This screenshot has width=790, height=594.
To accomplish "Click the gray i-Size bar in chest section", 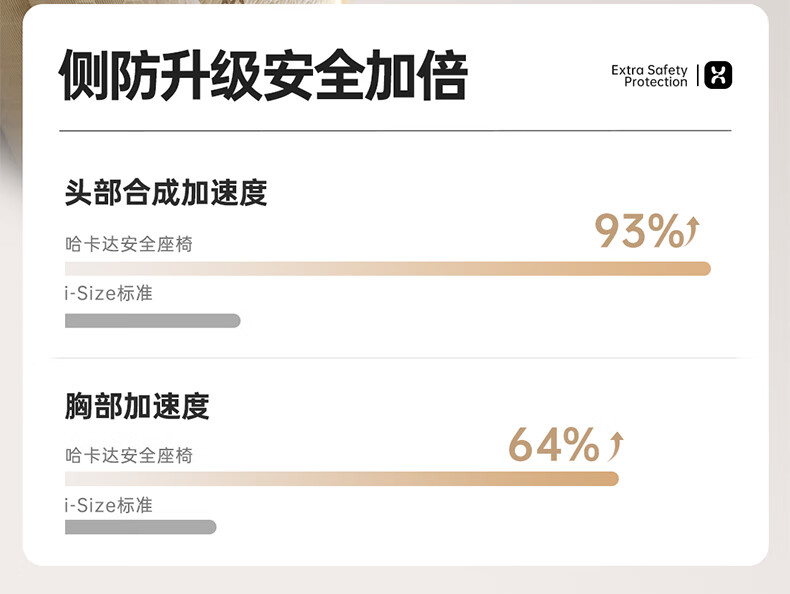I will (x=140, y=527).
